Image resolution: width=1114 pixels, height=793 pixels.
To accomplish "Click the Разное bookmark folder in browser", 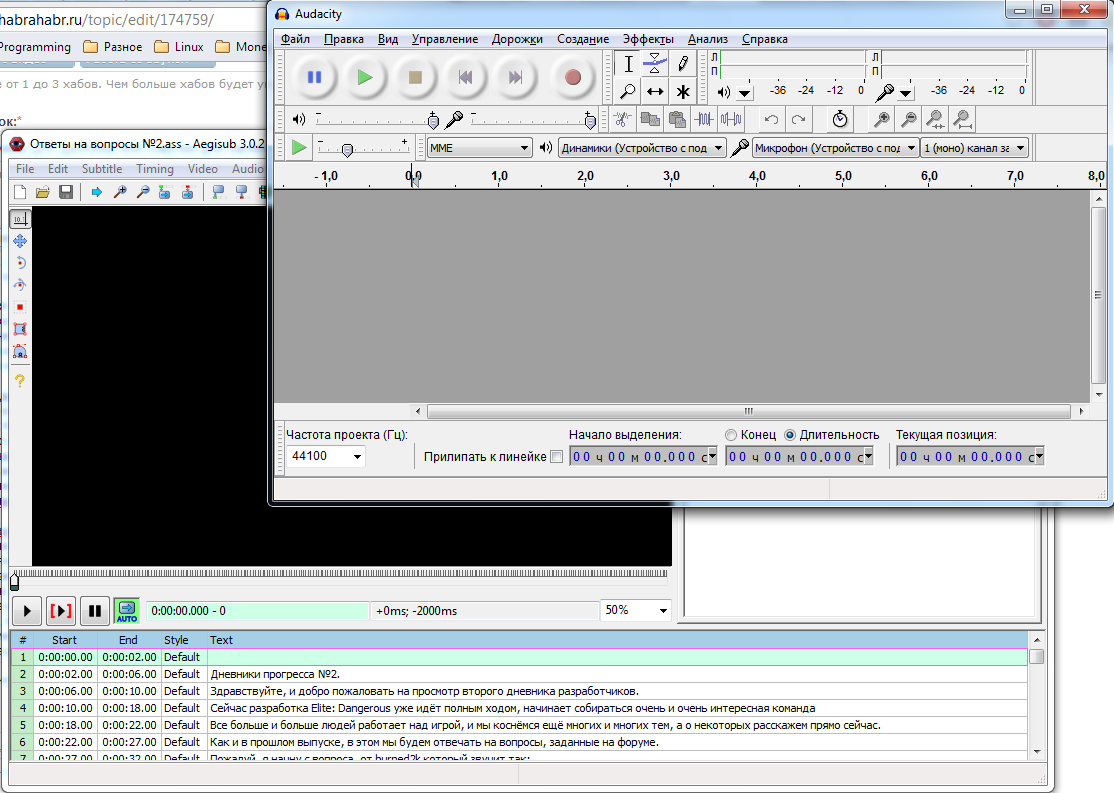I will pyautogui.click(x=112, y=47).
